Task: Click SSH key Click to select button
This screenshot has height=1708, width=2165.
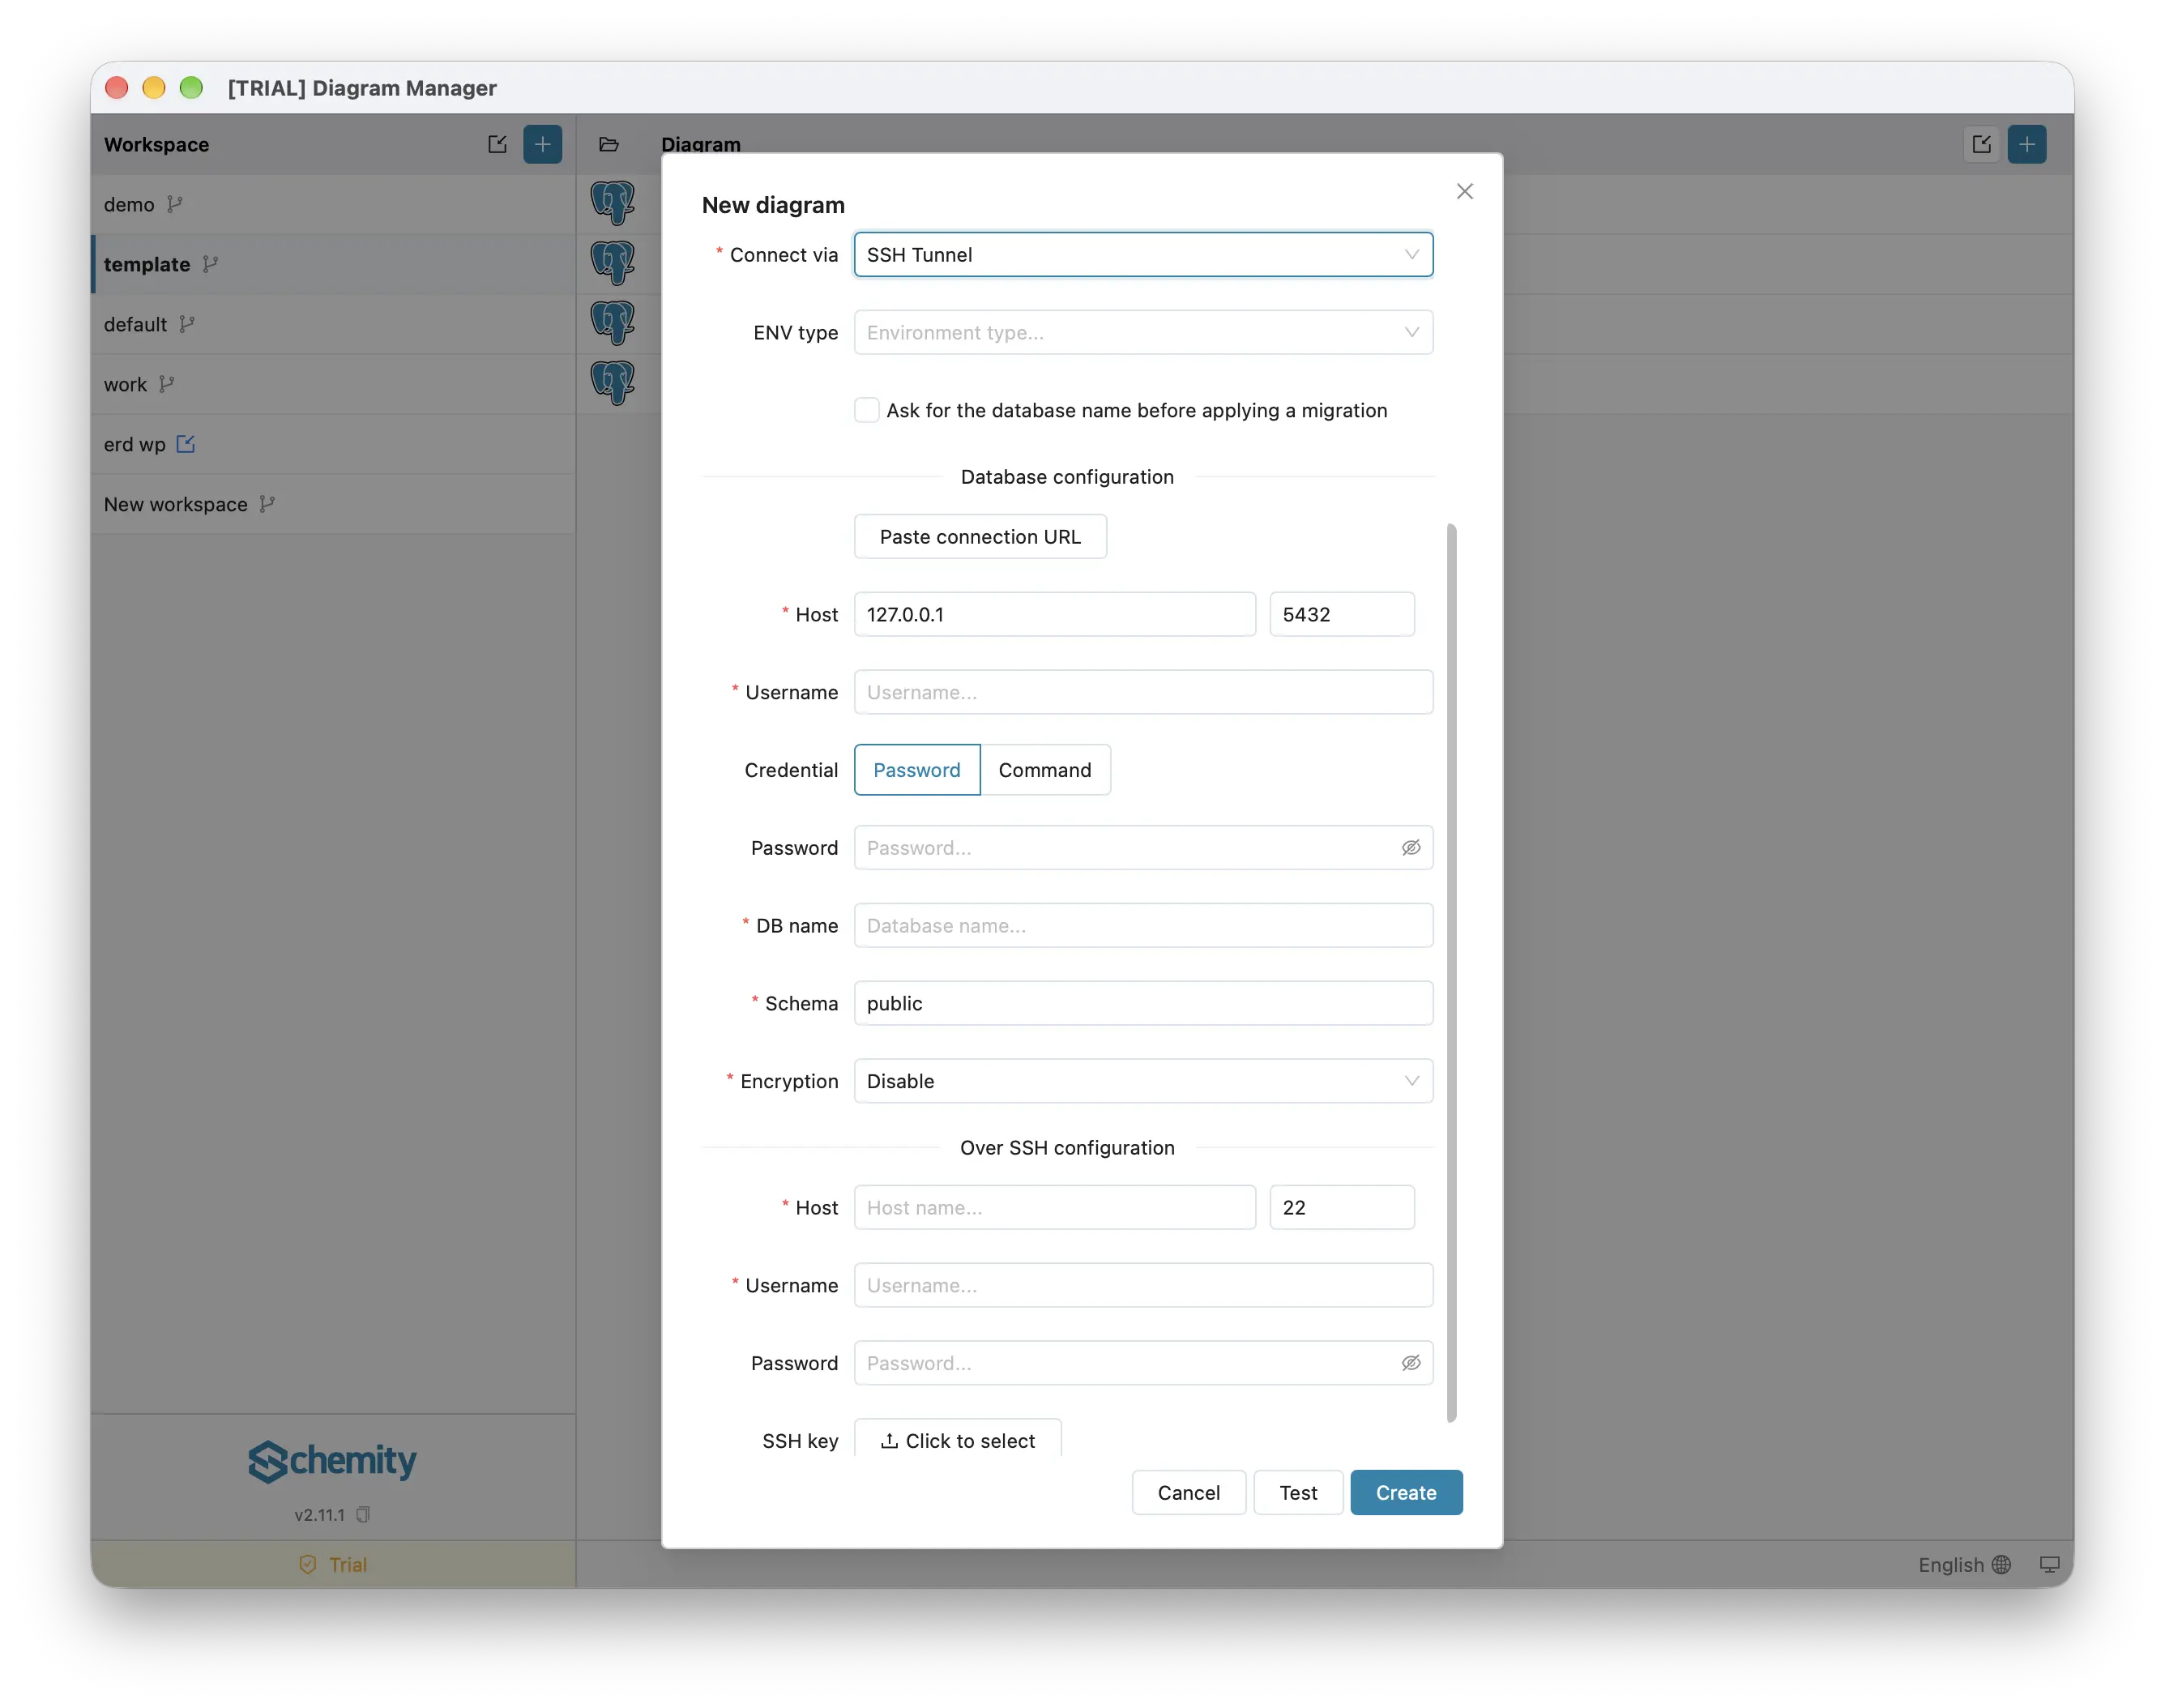Action: coord(957,1438)
